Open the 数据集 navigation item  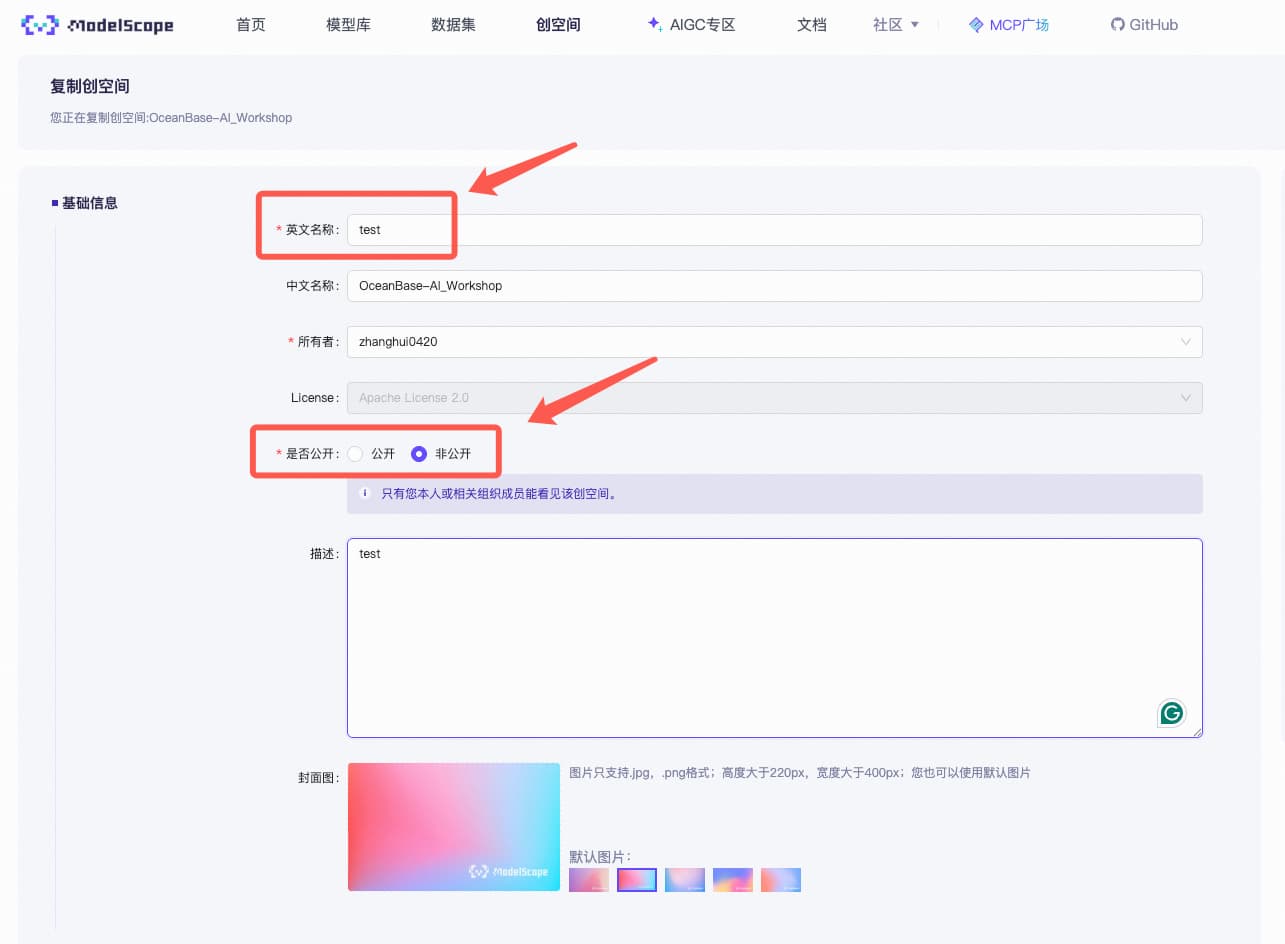pos(453,25)
